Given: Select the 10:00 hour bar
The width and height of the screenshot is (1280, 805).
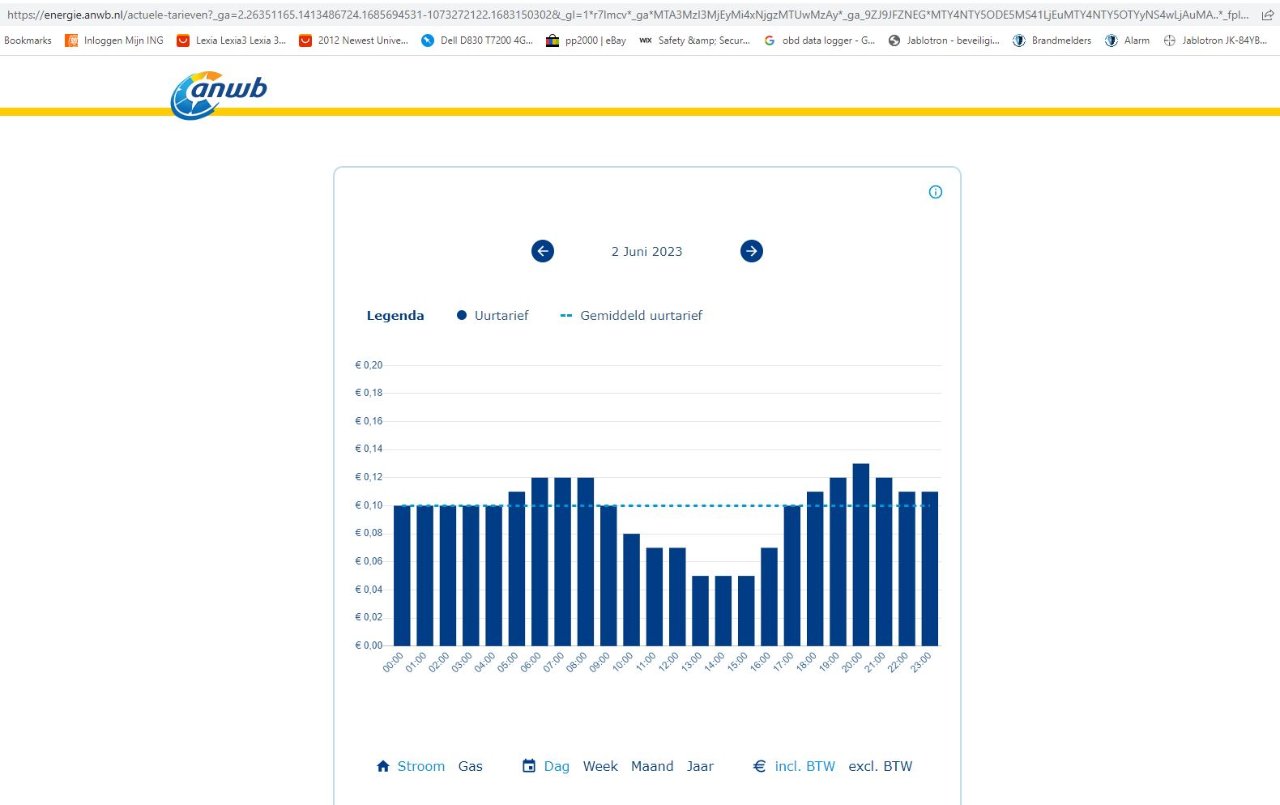Looking at the screenshot, I should tap(632, 589).
